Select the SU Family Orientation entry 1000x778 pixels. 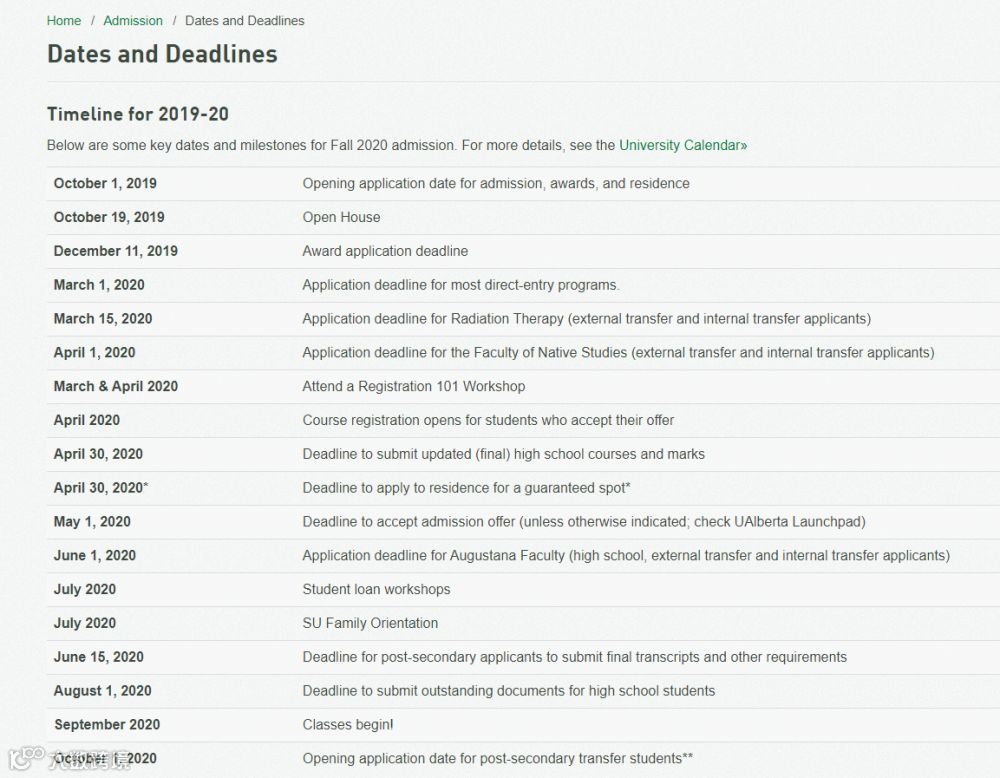pyautogui.click(x=370, y=623)
